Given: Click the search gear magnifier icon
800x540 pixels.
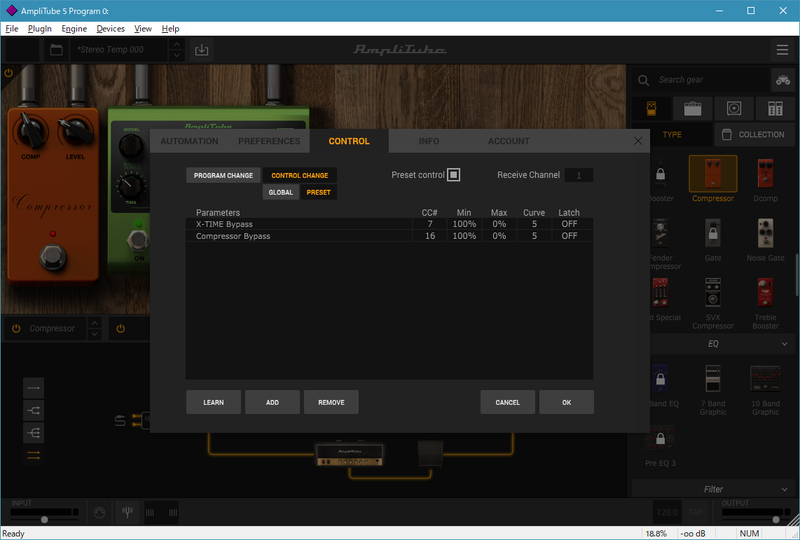Looking at the screenshot, I should (643, 80).
